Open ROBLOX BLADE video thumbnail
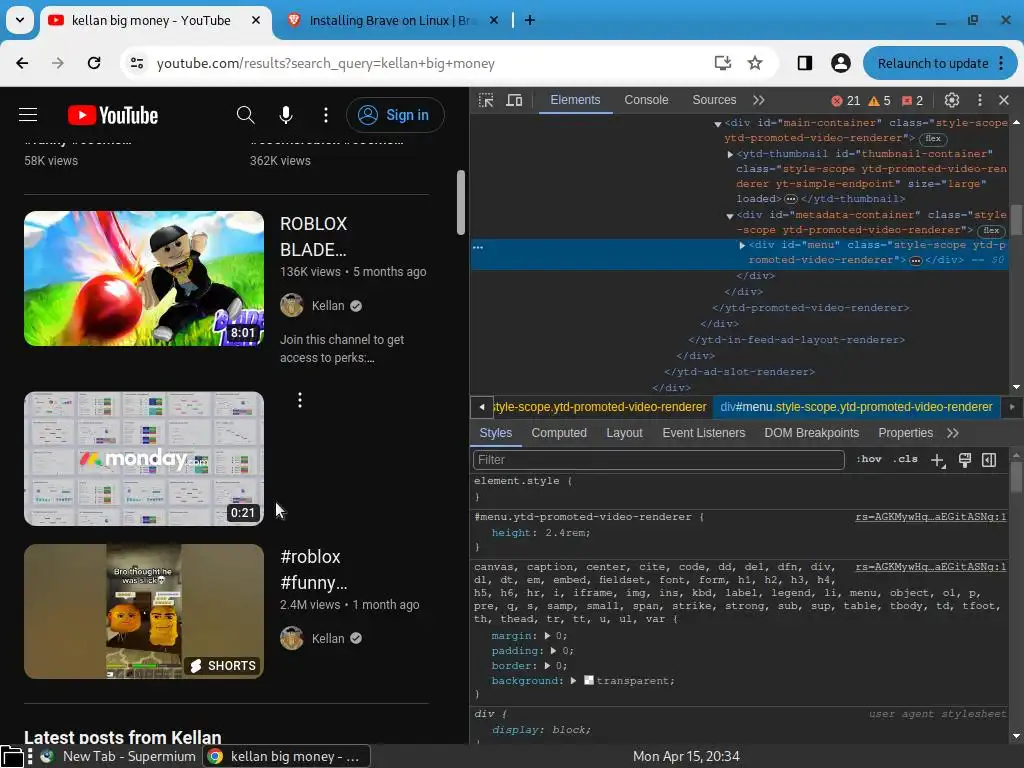The height and width of the screenshot is (768, 1024). coord(144,278)
